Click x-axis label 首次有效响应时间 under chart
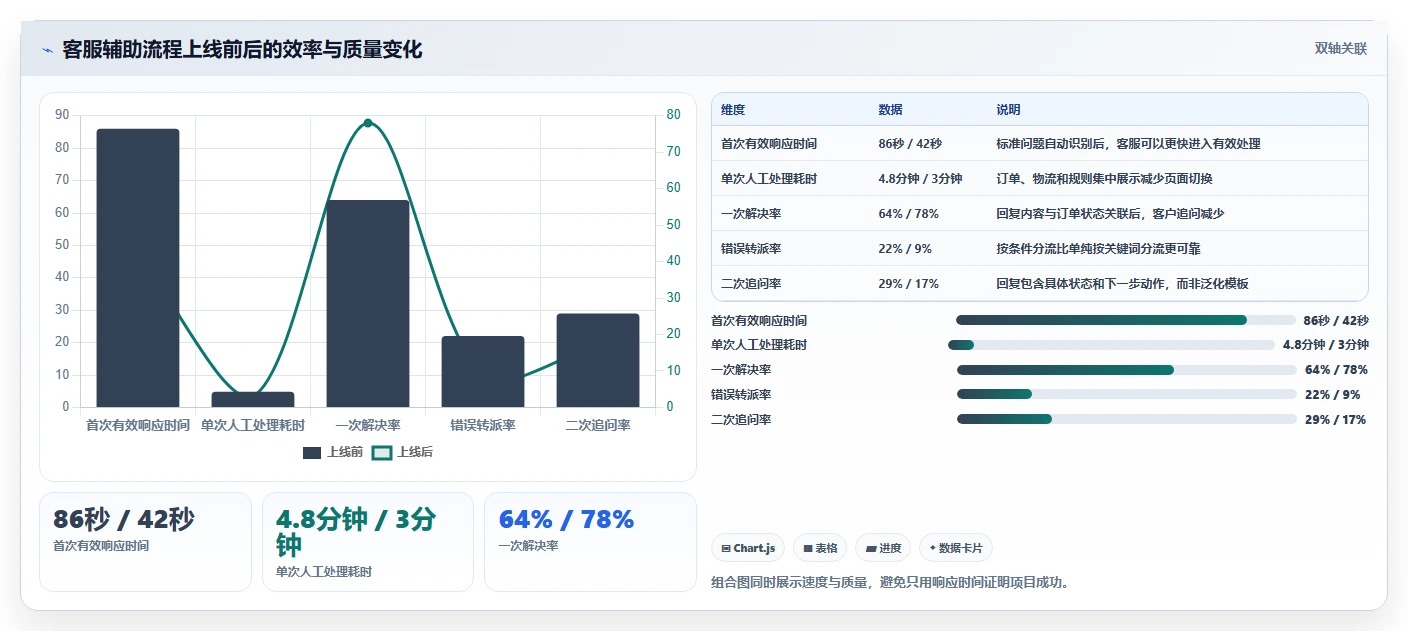 pyautogui.click(x=138, y=426)
